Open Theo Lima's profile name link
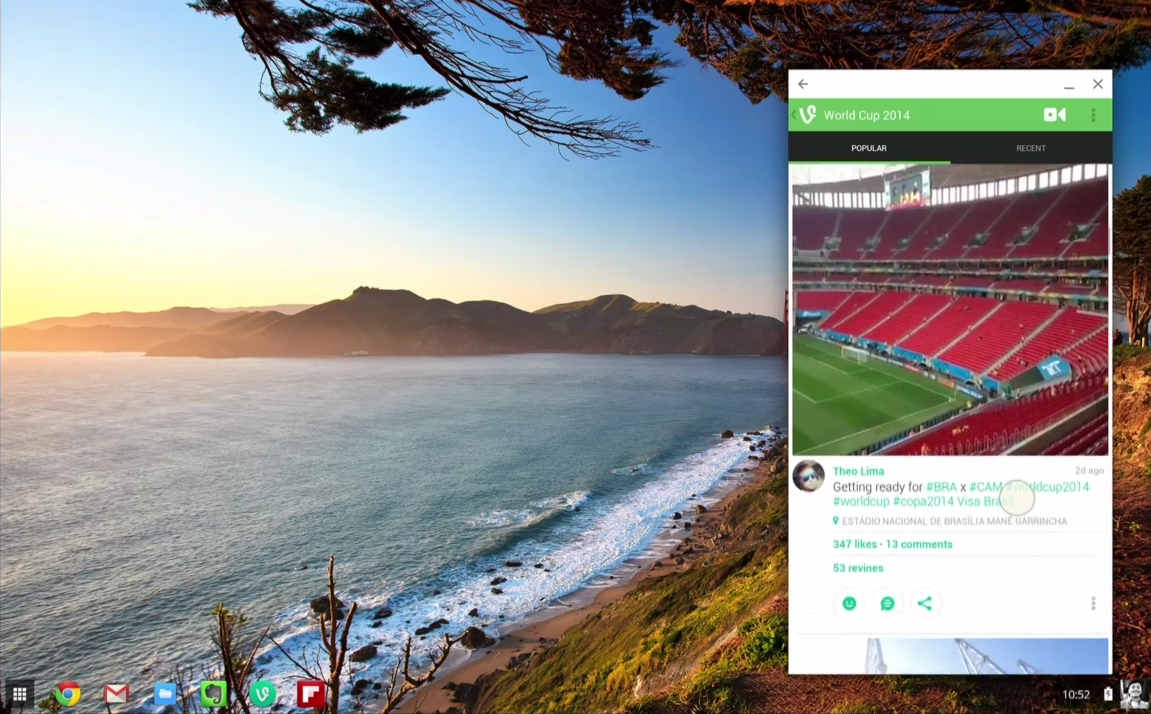 point(858,471)
